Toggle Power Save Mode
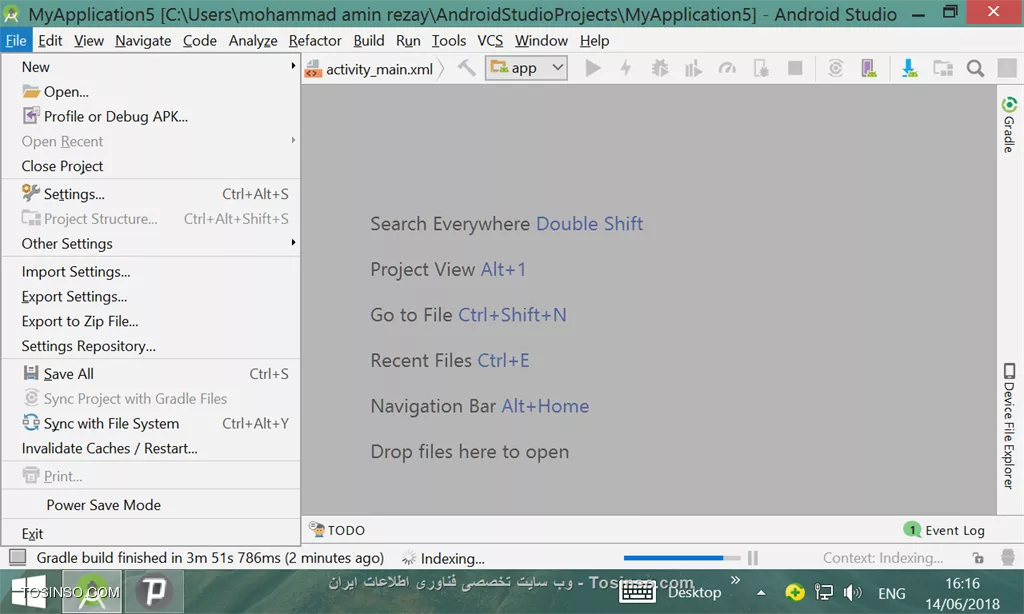This screenshot has height=614, width=1024. tap(151, 505)
